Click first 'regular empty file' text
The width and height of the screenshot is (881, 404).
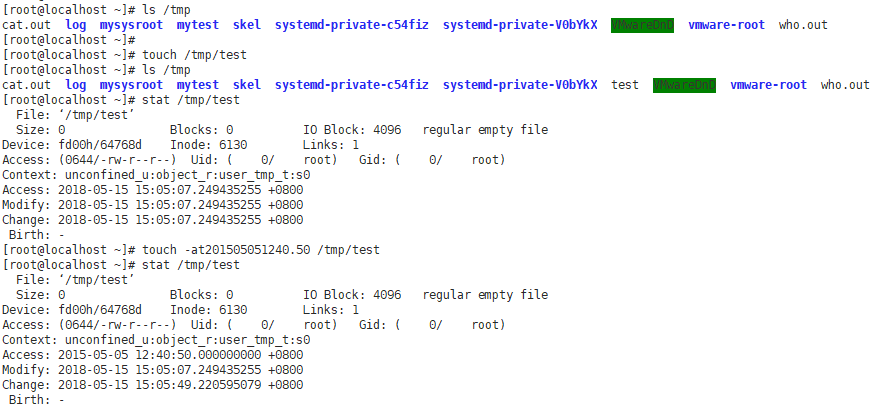(x=485, y=130)
